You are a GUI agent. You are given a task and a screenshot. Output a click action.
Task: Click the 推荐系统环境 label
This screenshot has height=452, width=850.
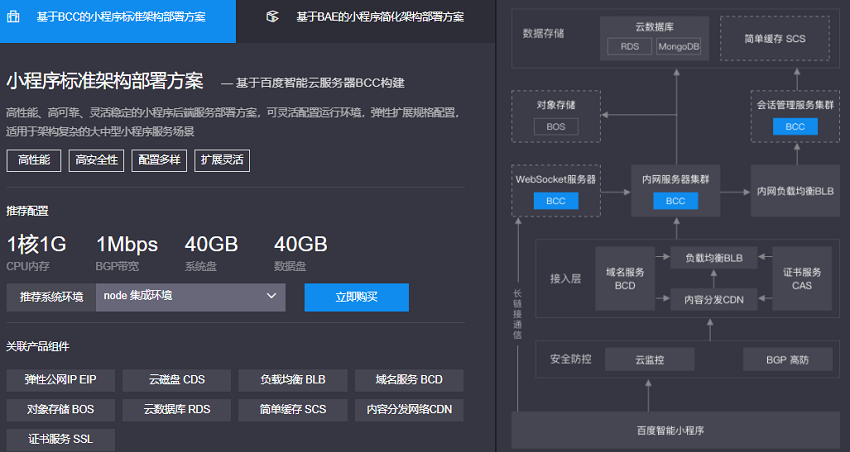pyautogui.click(x=51, y=297)
